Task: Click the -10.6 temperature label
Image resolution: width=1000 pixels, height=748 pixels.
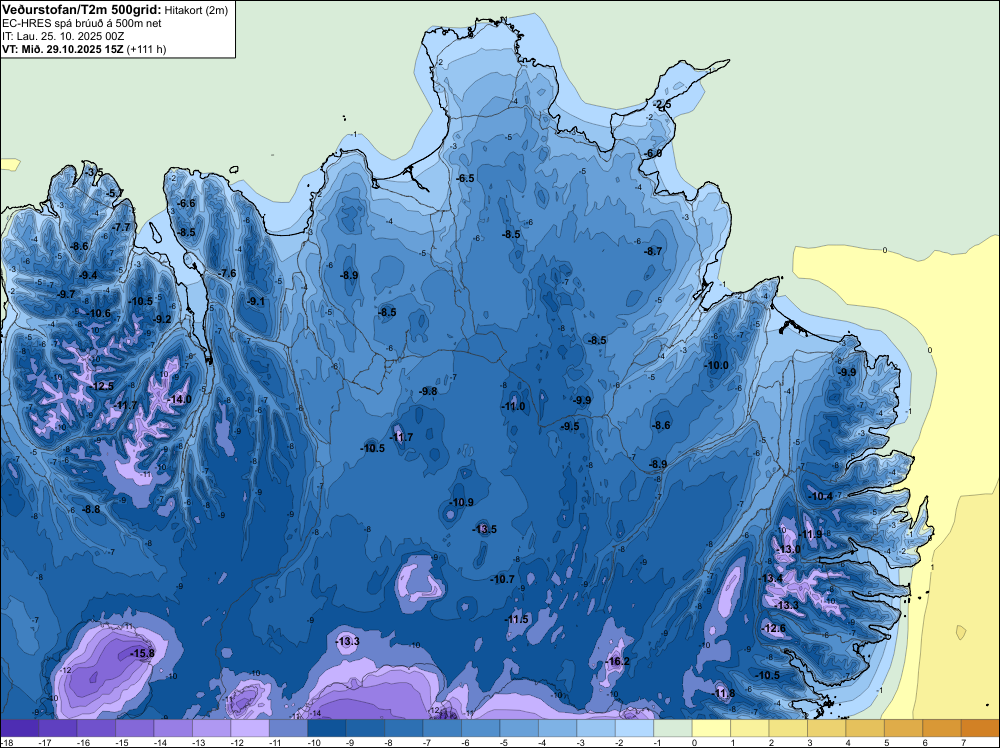Action: click(x=99, y=313)
